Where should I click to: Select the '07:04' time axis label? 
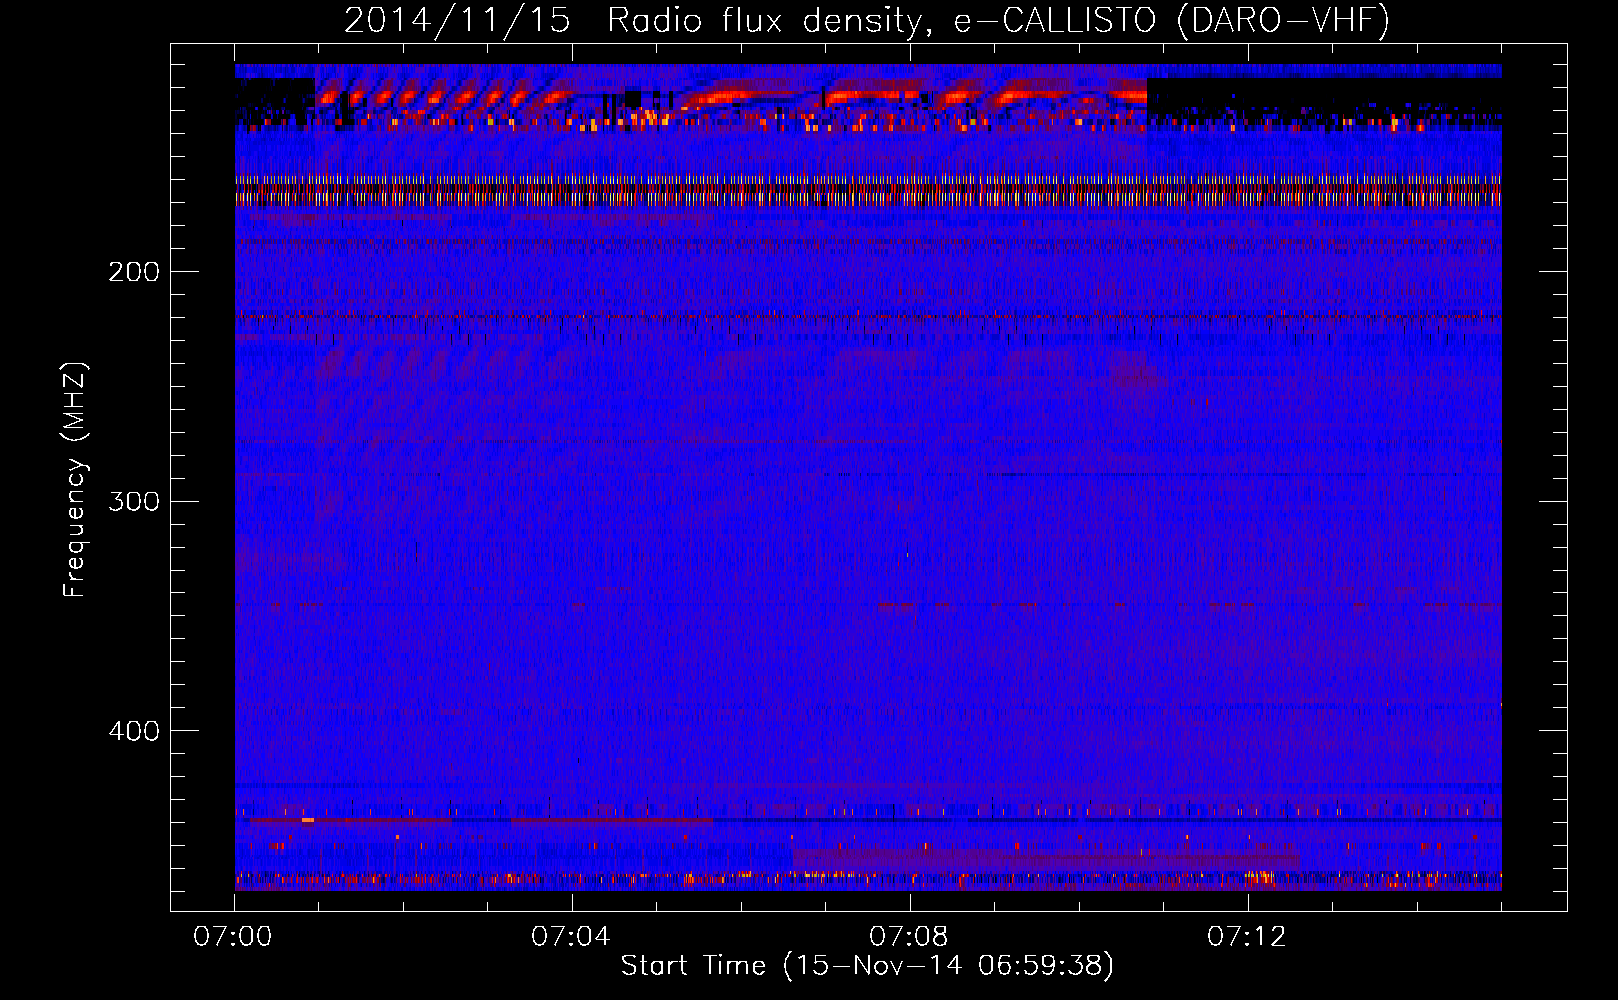point(571,937)
